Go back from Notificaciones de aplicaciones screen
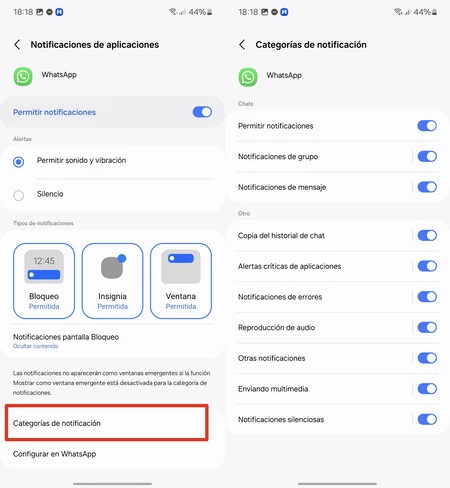 coord(17,45)
